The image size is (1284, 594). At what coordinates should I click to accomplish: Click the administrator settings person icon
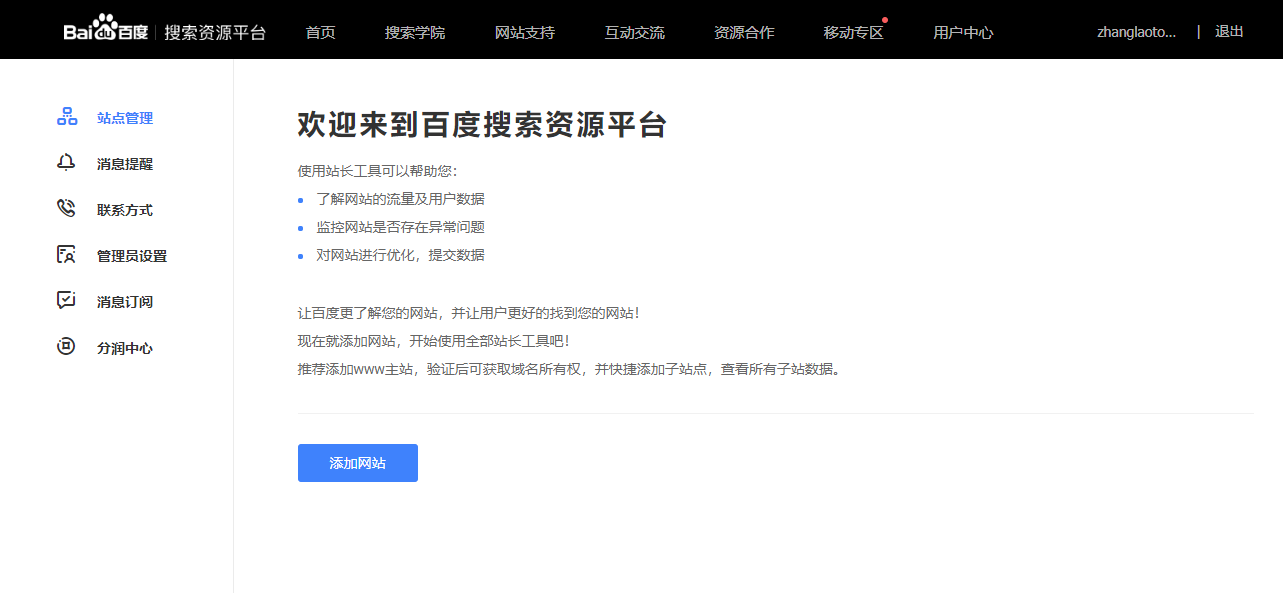click(67, 255)
